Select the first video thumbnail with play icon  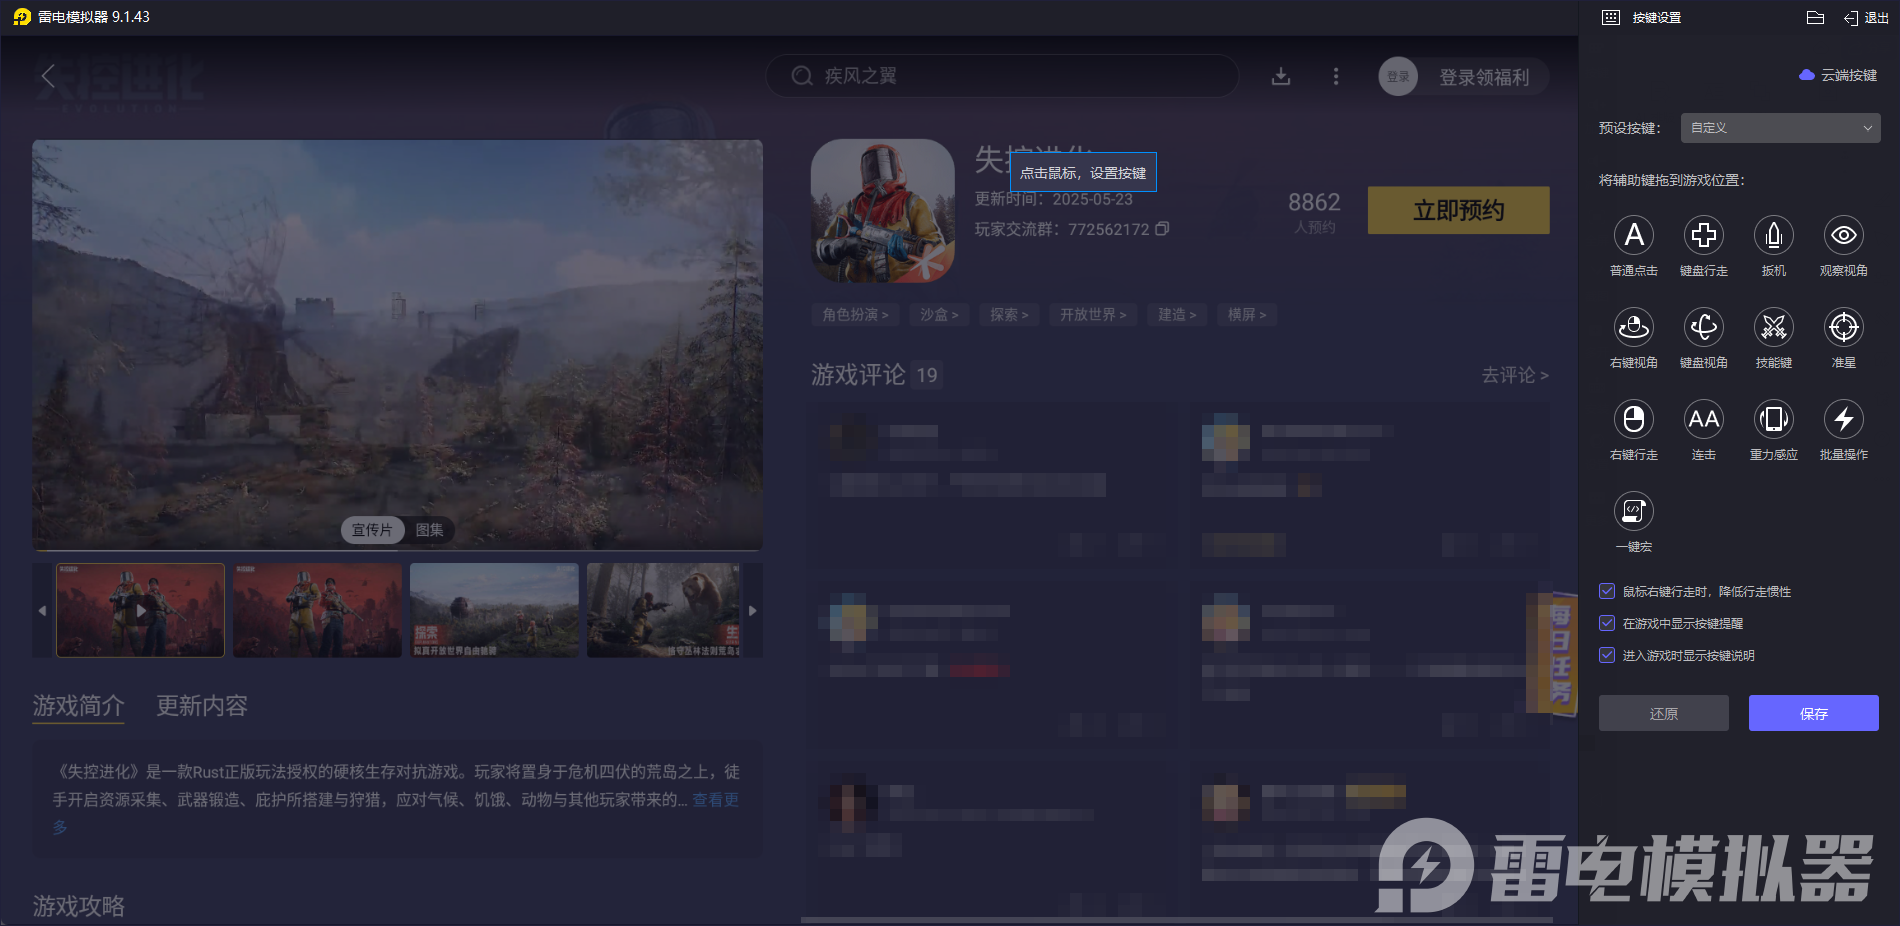[x=140, y=610]
